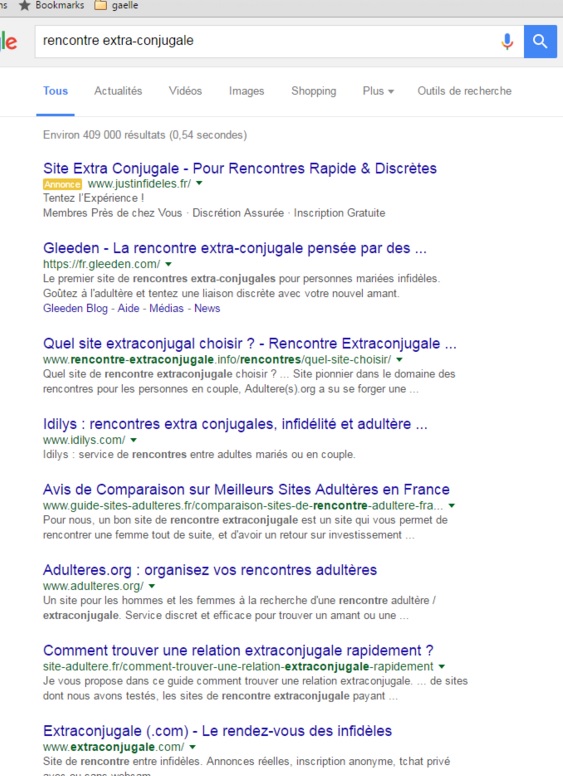
Task: Click the Bookmarks star icon
Action: click(25, 5)
